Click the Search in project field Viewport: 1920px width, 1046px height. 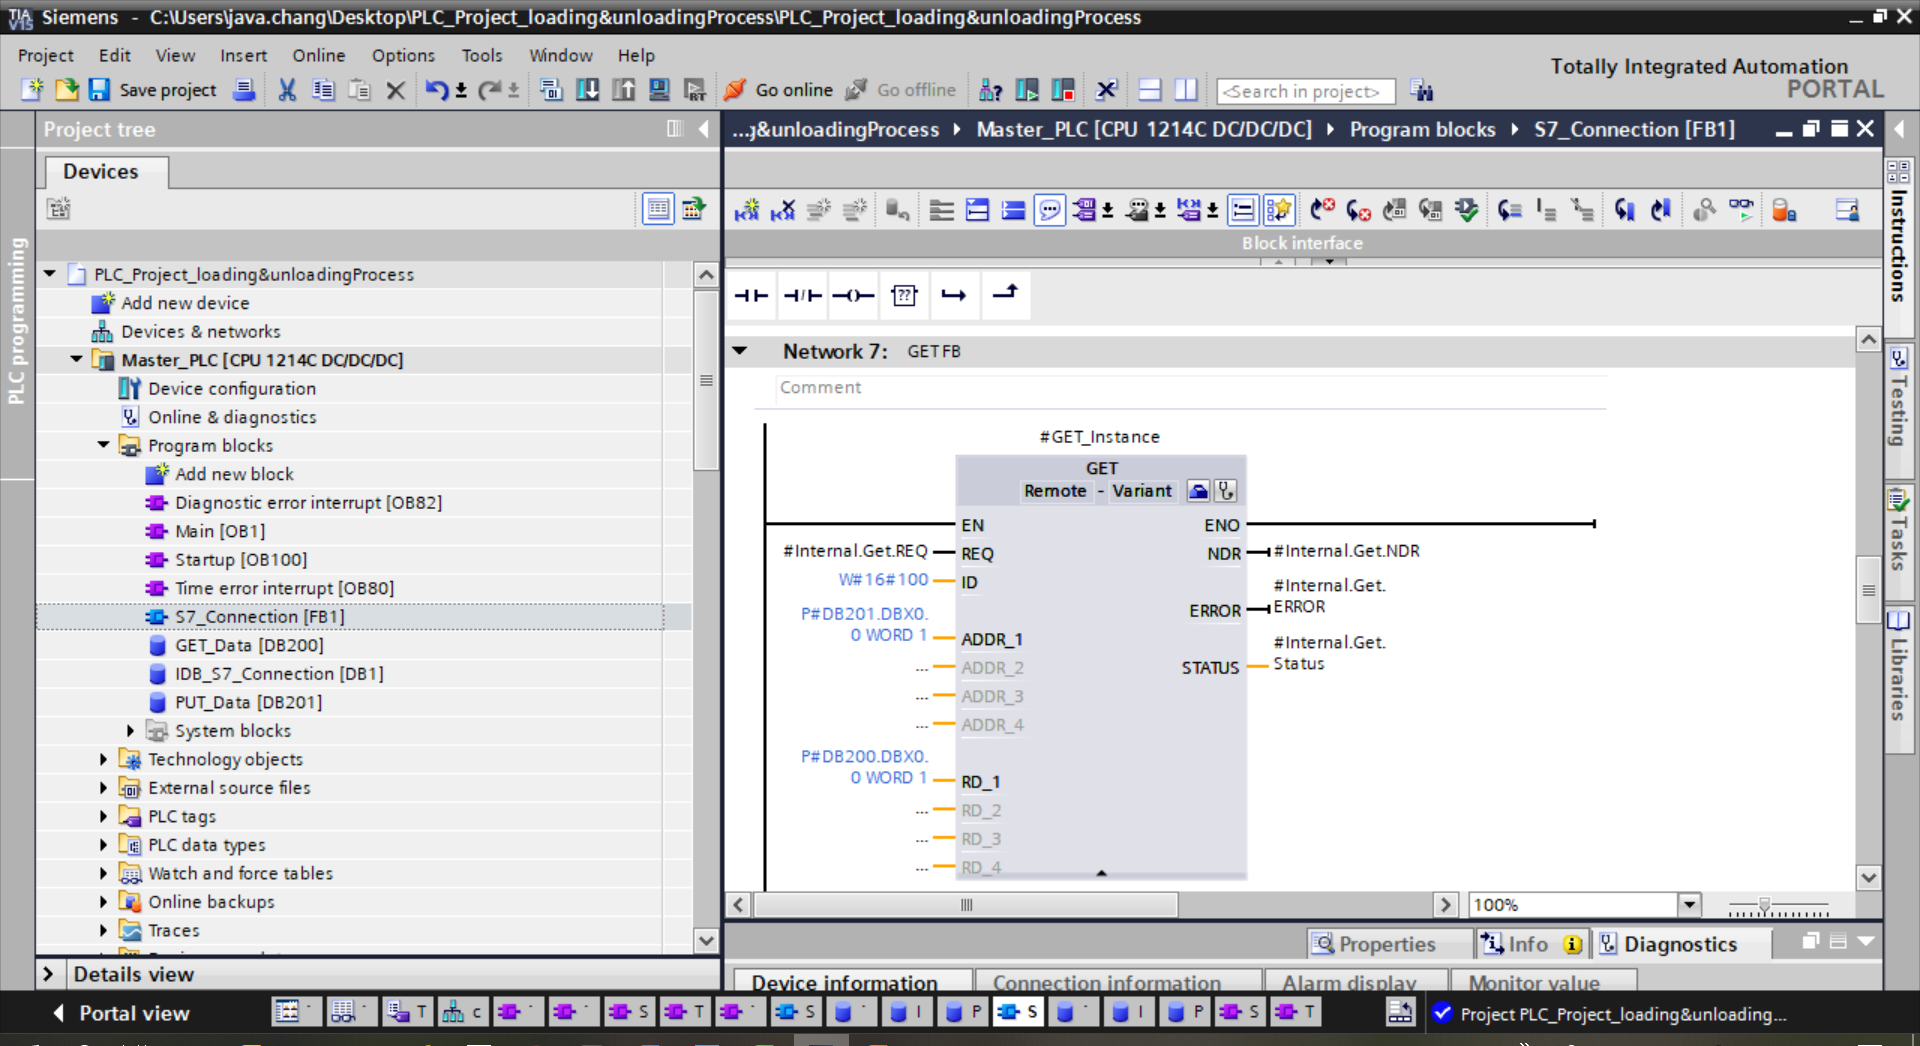pyautogui.click(x=1305, y=91)
